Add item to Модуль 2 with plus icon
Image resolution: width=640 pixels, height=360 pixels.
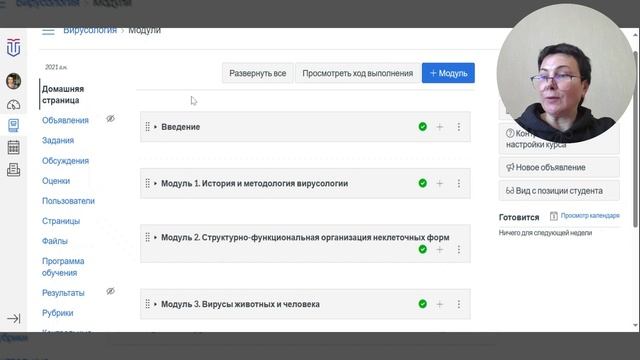[440, 249]
